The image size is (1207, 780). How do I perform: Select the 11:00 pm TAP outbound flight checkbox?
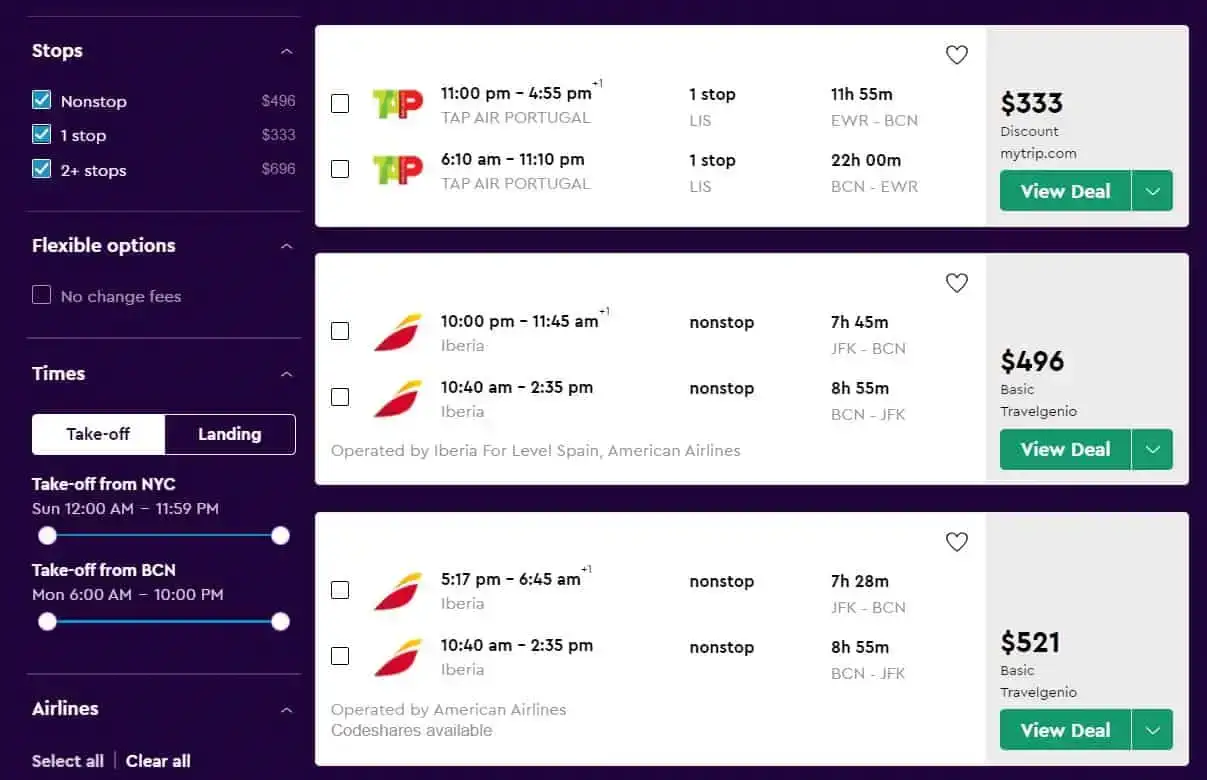coord(340,104)
